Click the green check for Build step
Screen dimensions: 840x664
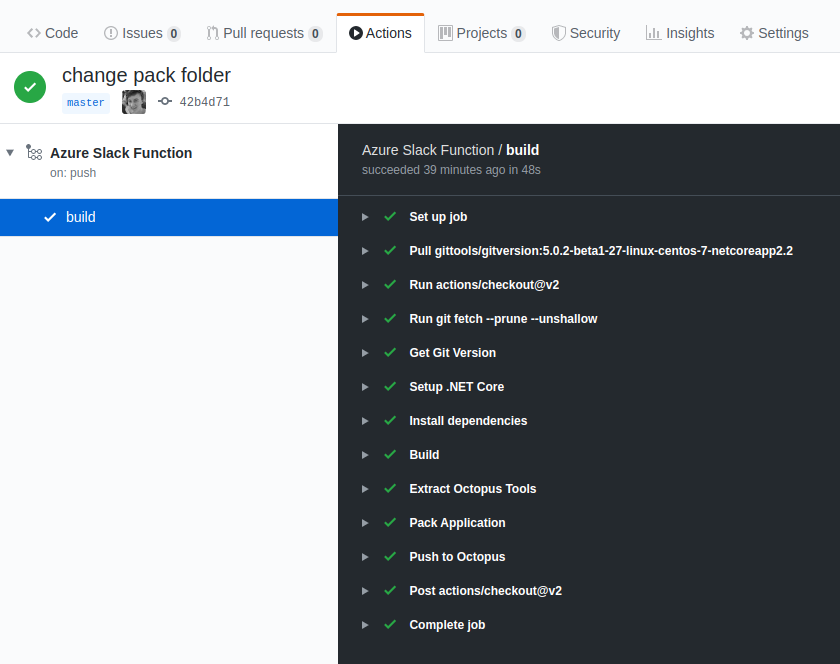pyautogui.click(x=390, y=454)
